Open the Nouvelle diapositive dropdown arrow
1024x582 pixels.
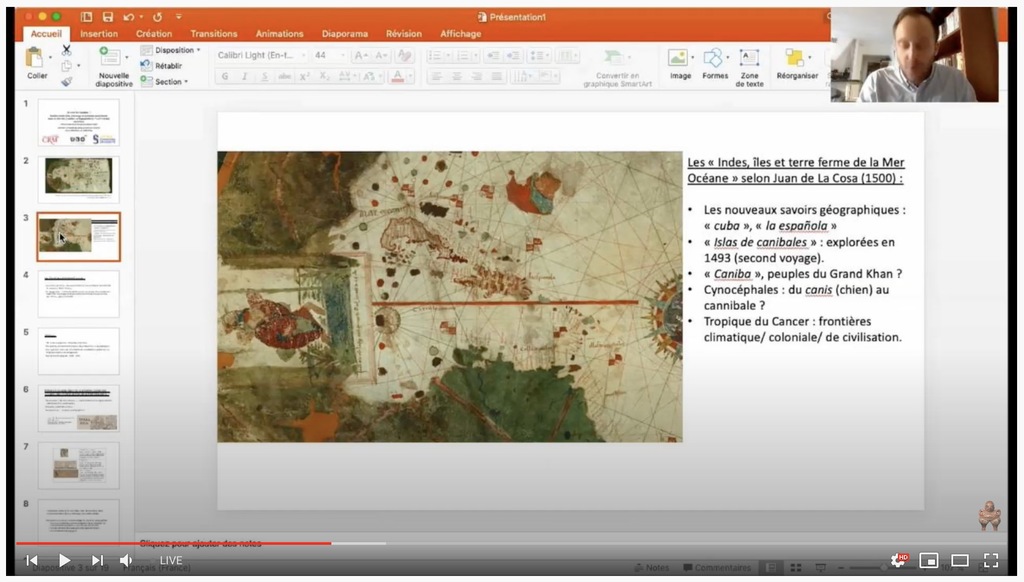coord(126,57)
